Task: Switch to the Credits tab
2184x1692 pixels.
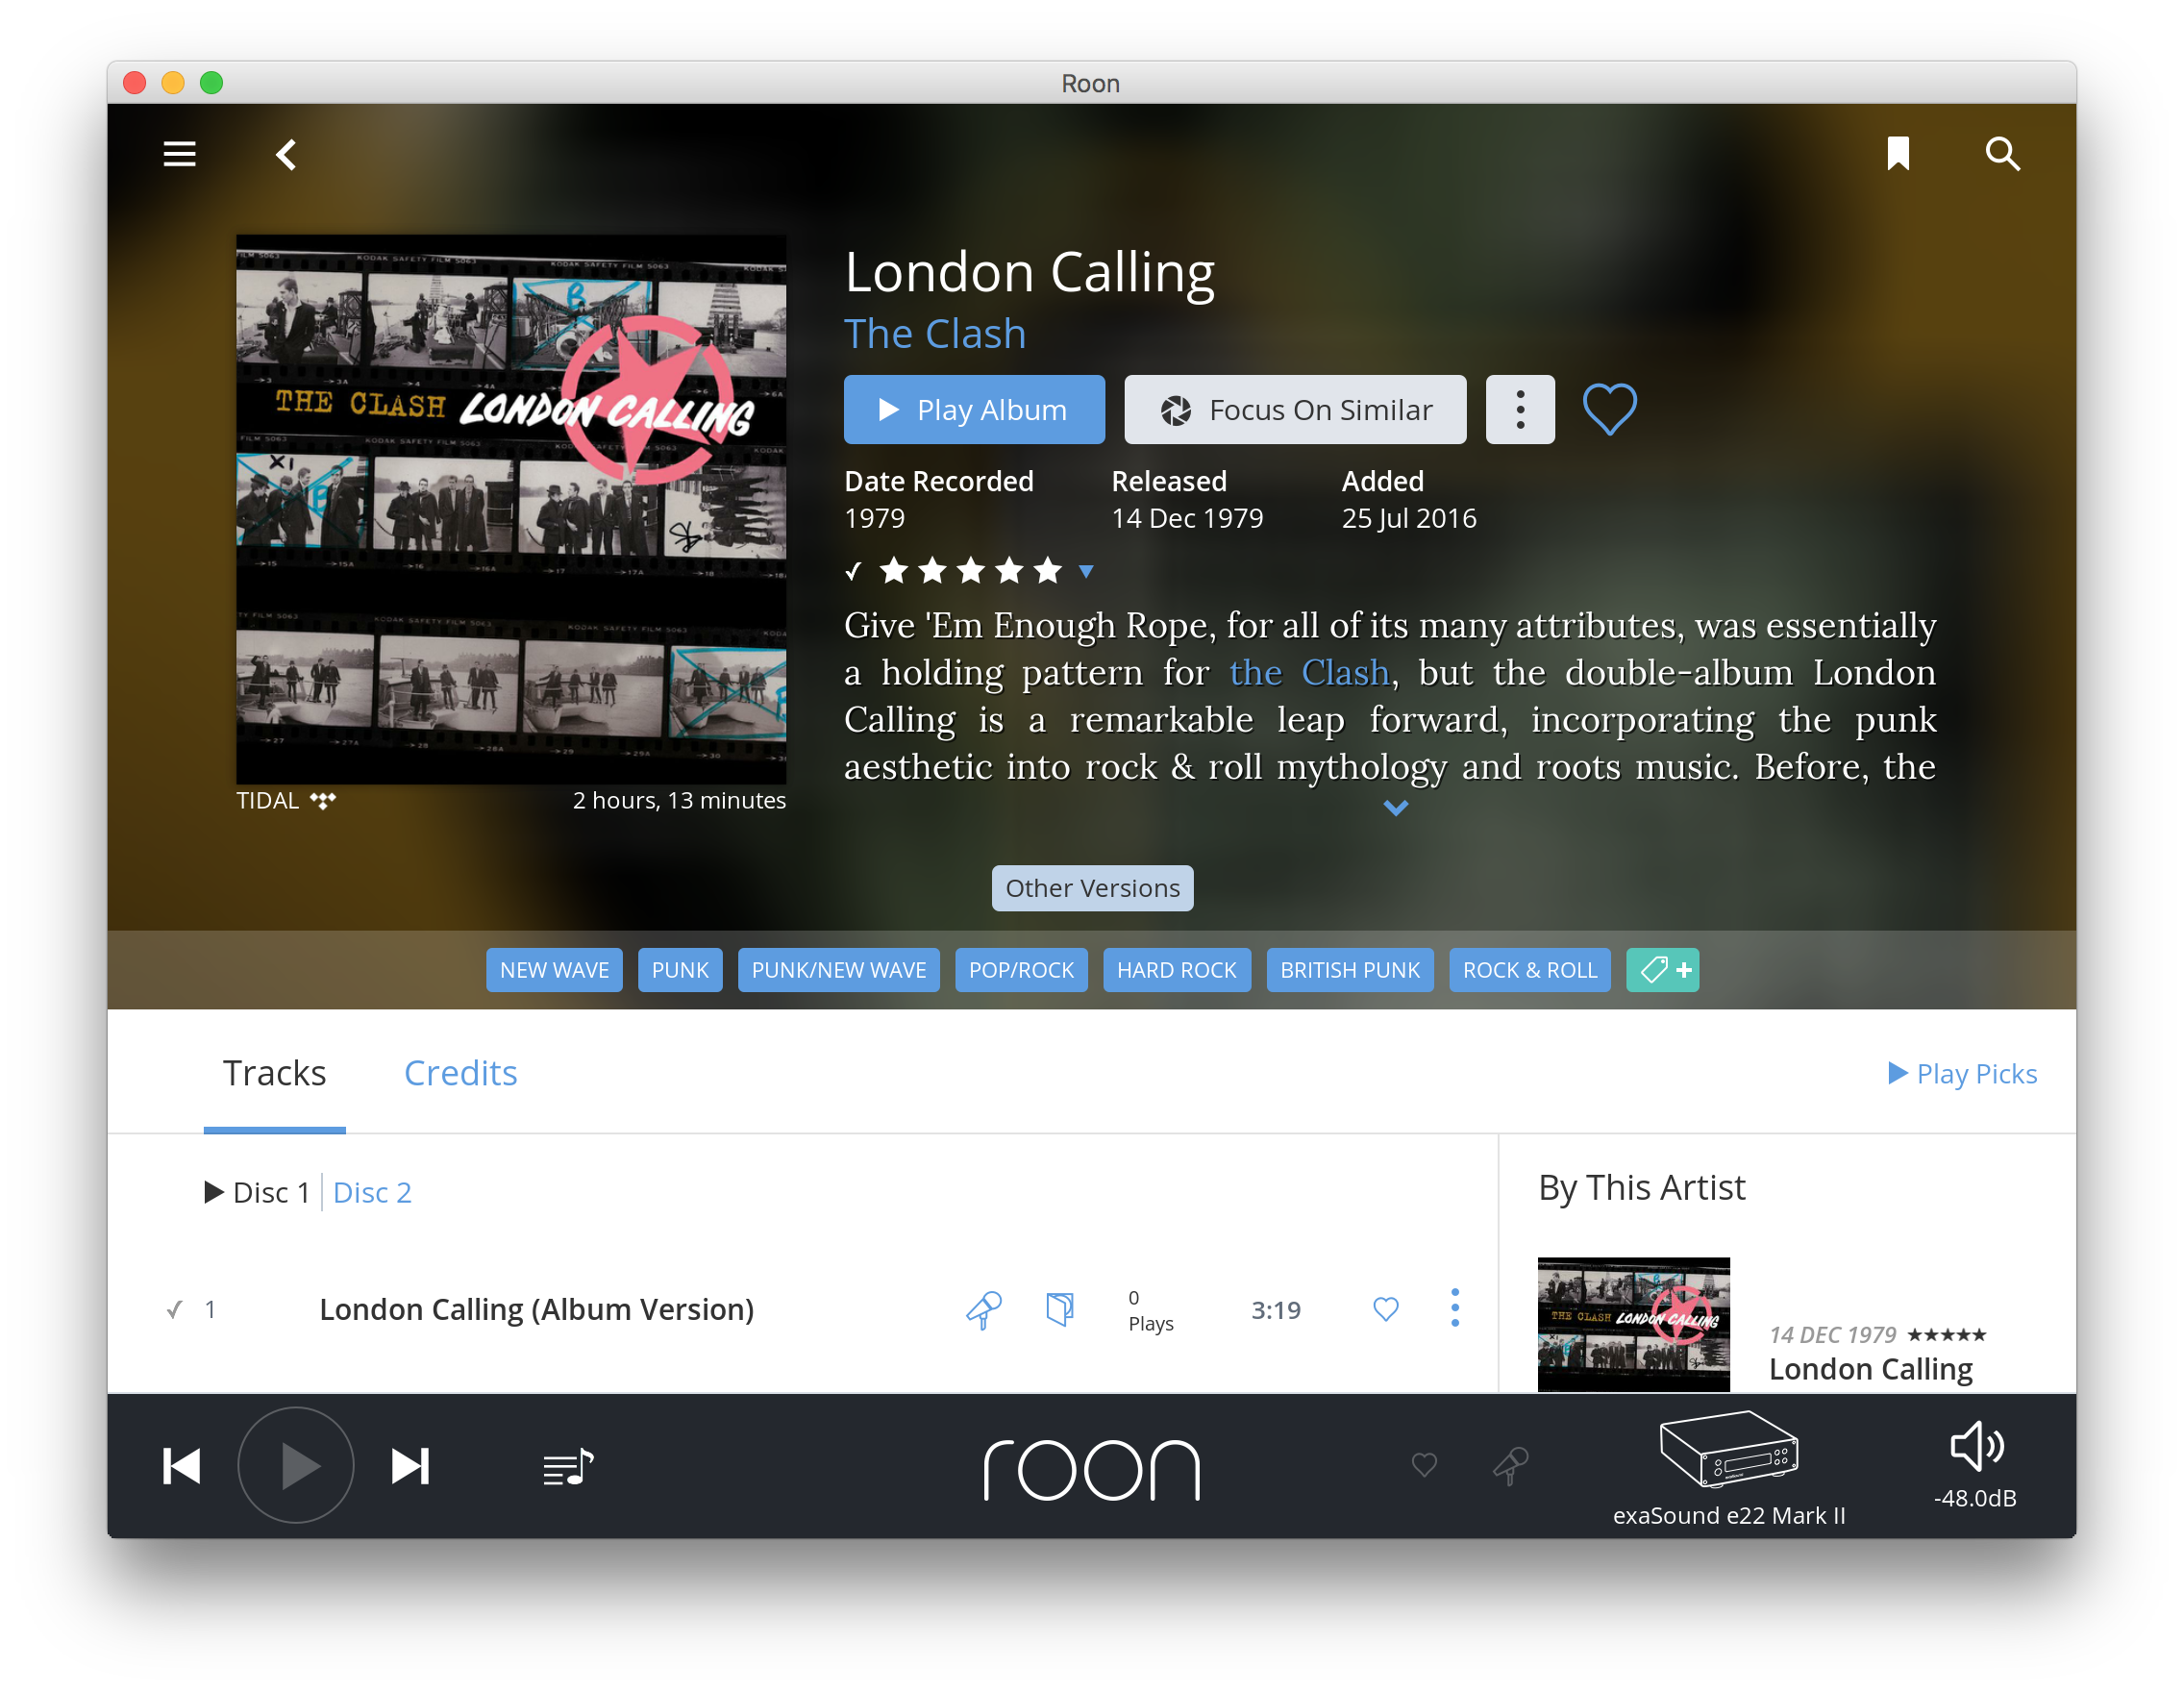Action: click(460, 1073)
